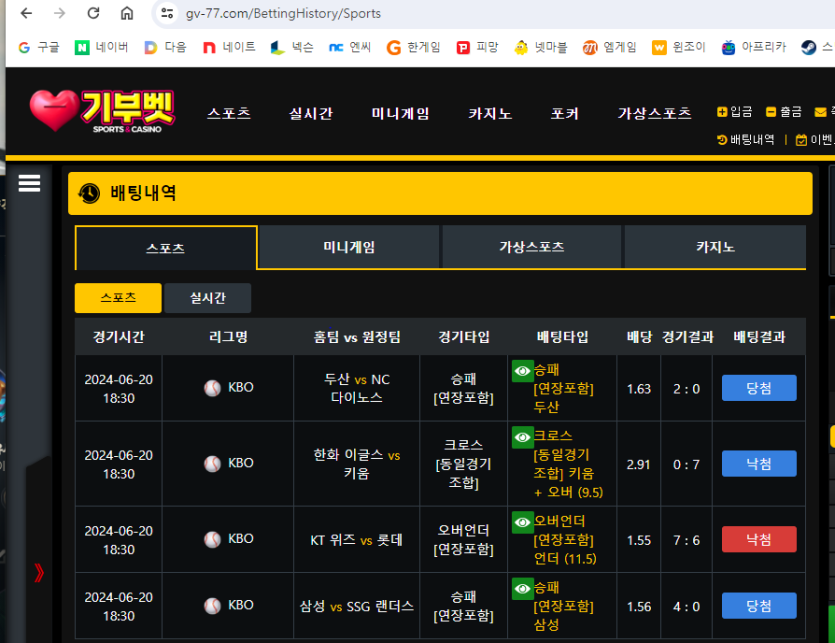Click the red 낙첨 result button
This screenshot has width=835, height=643.
point(759,540)
